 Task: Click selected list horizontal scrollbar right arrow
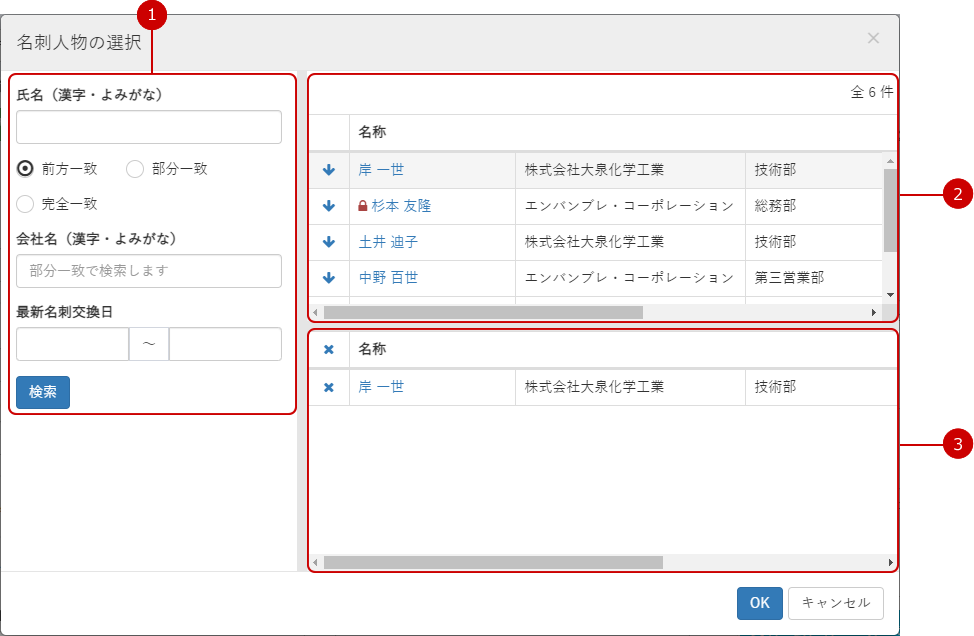coord(891,563)
